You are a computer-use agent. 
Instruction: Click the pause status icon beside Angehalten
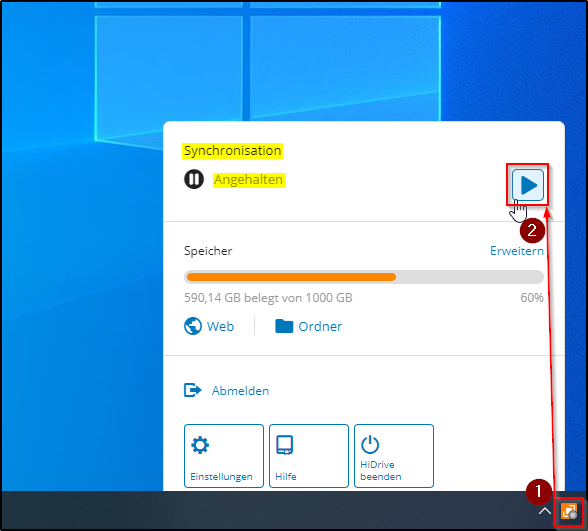click(194, 179)
